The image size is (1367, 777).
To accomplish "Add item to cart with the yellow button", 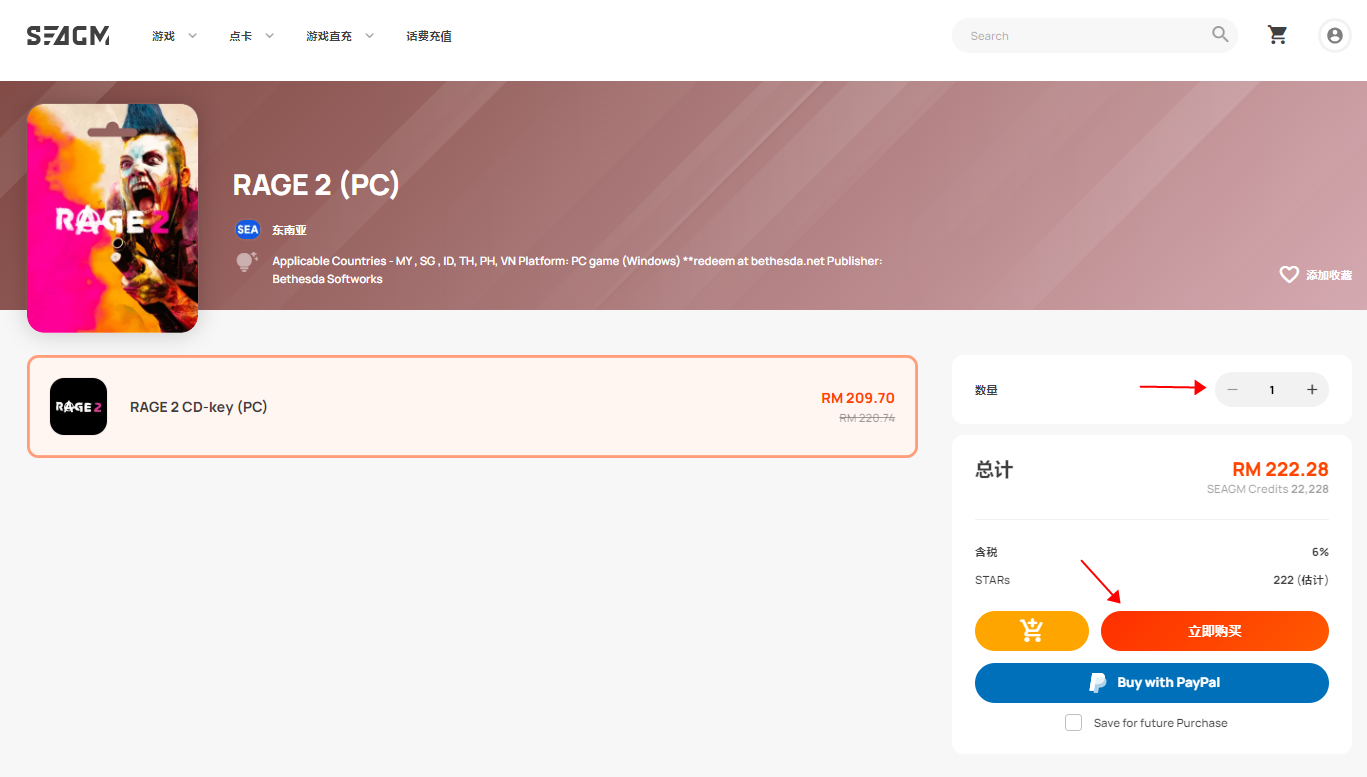I will point(1031,631).
